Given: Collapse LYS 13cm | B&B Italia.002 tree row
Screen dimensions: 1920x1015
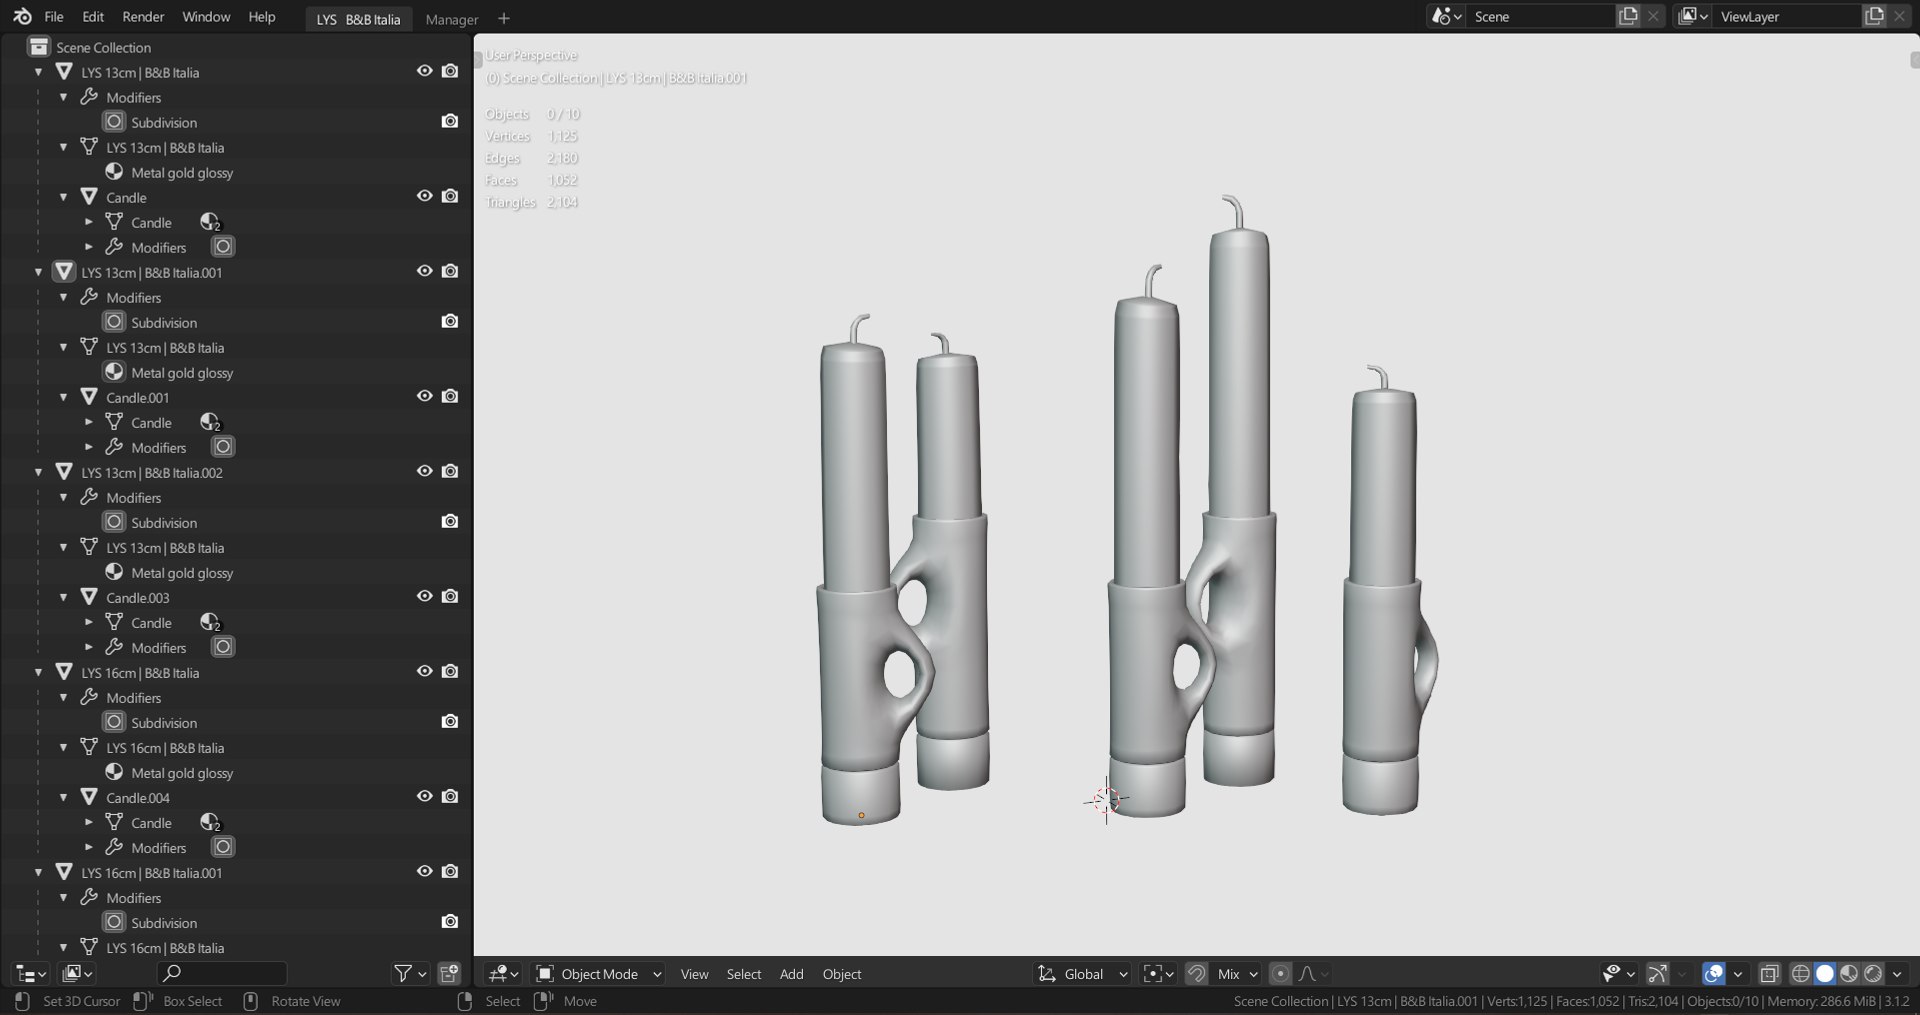Looking at the screenshot, I should (39, 472).
